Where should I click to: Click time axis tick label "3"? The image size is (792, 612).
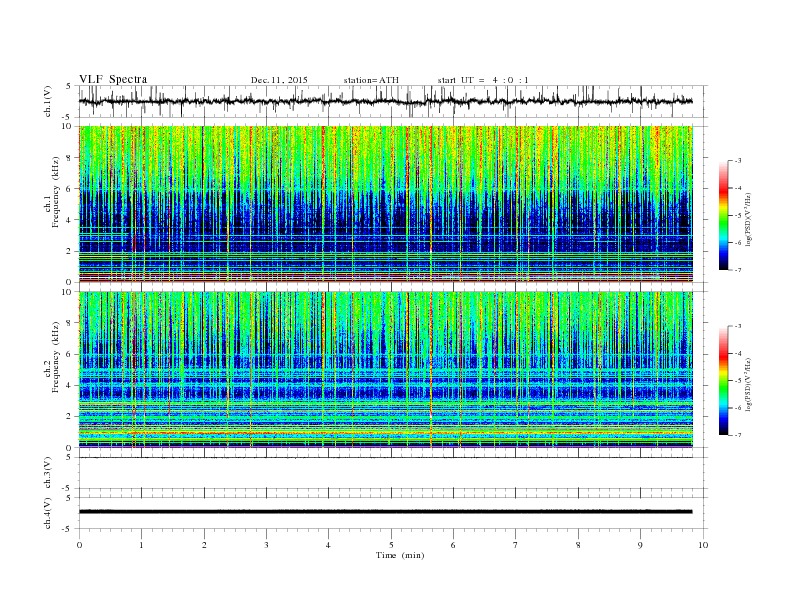(x=266, y=545)
